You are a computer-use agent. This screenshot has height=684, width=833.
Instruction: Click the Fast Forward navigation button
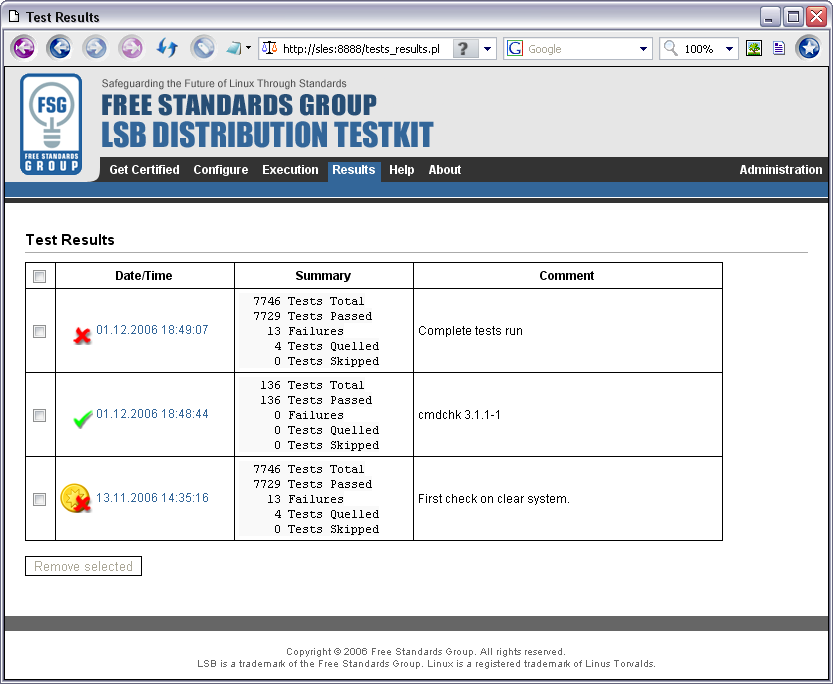tap(131, 48)
